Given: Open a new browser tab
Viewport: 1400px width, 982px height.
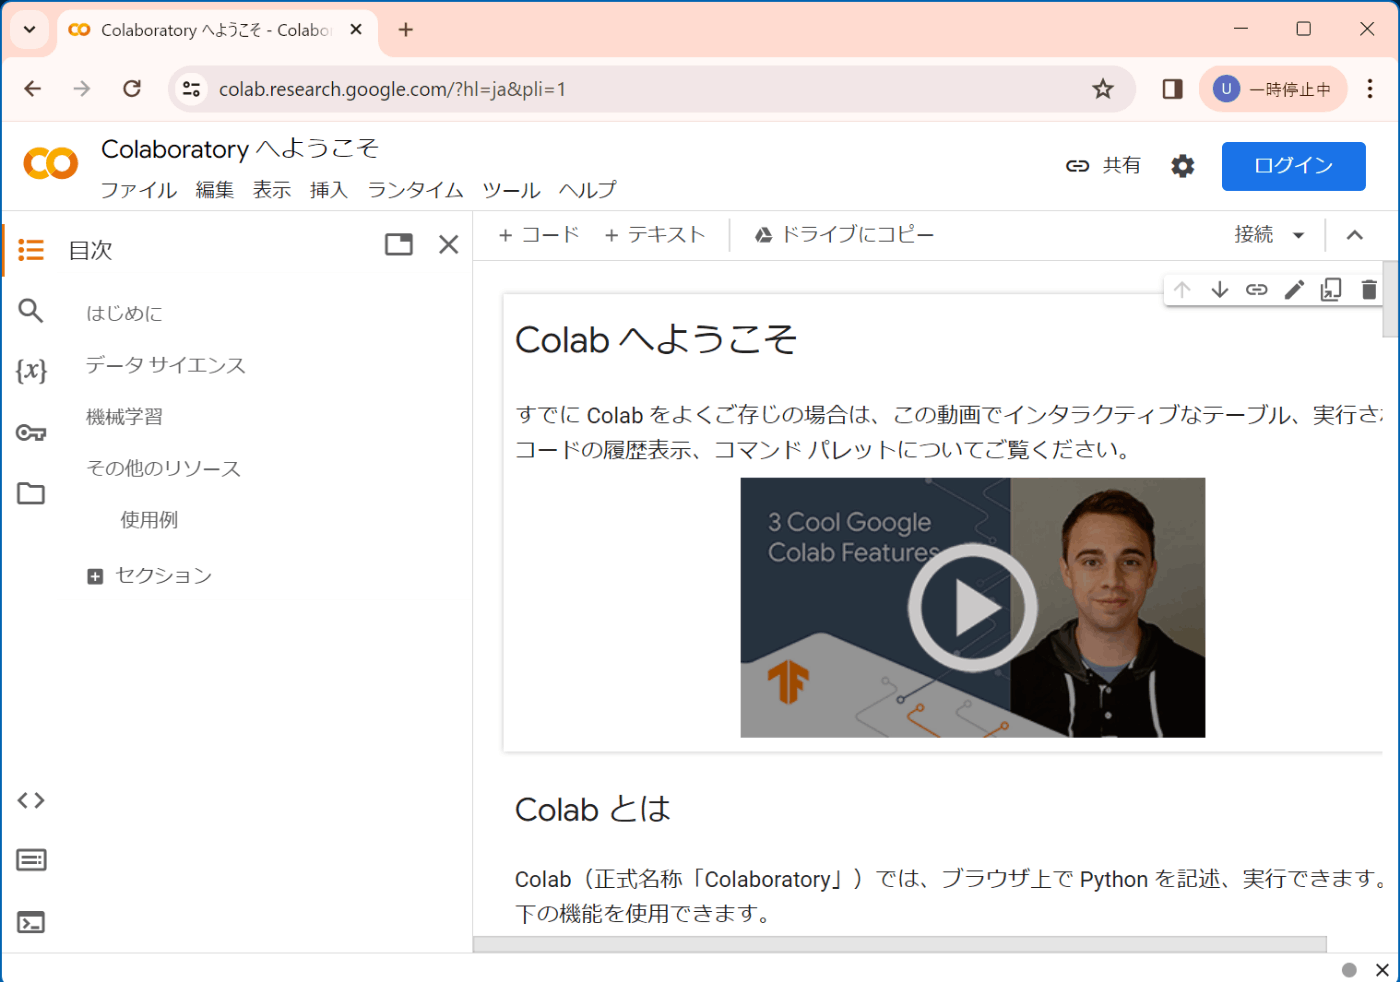Looking at the screenshot, I should point(406,30).
